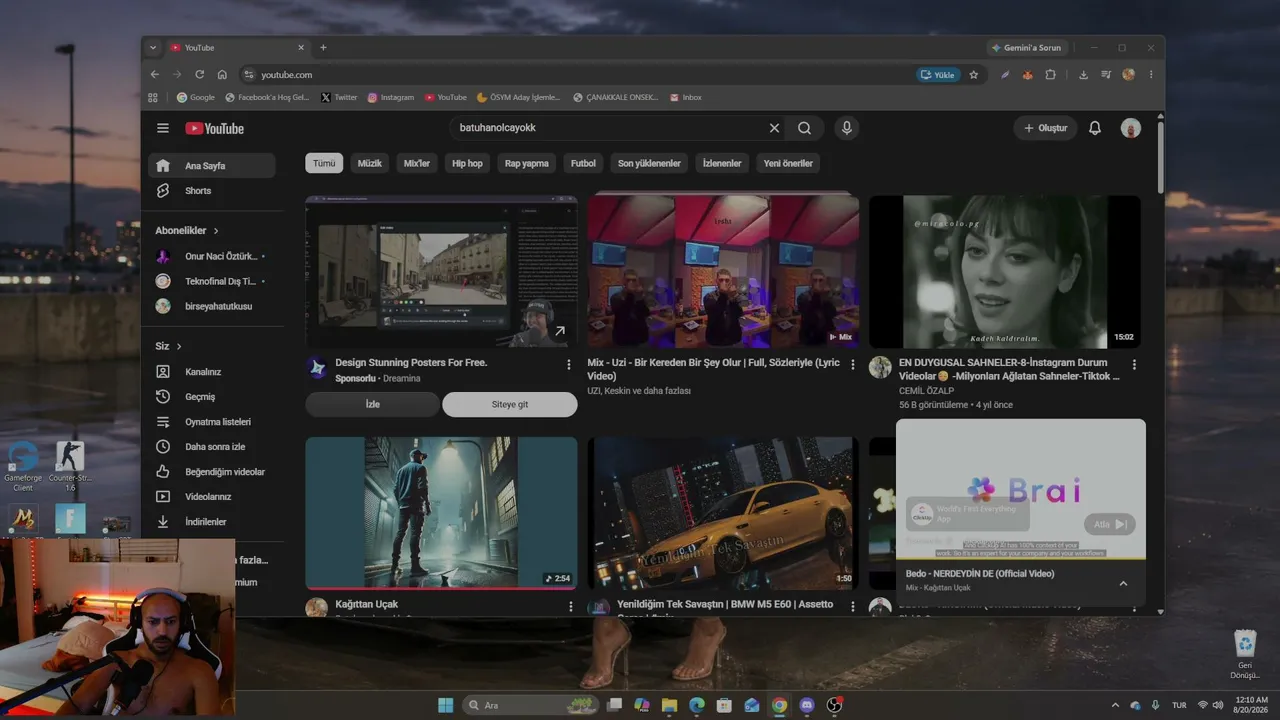This screenshot has height=720, width=1280.
Task: Open the Yenildiğim Tek Savaştın BMW thumbnail
Action: tap(723, 513)
